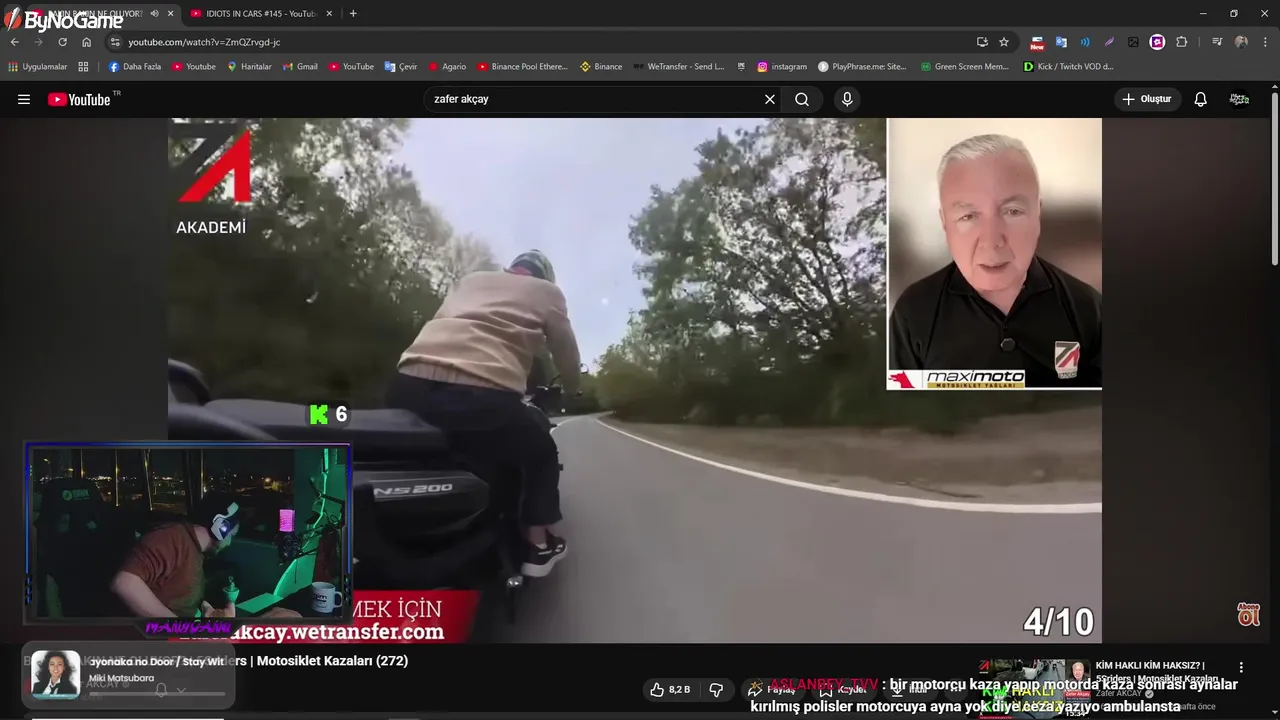
Task: Click the install app icon in address bar
Action: click(x=982, y=42)
